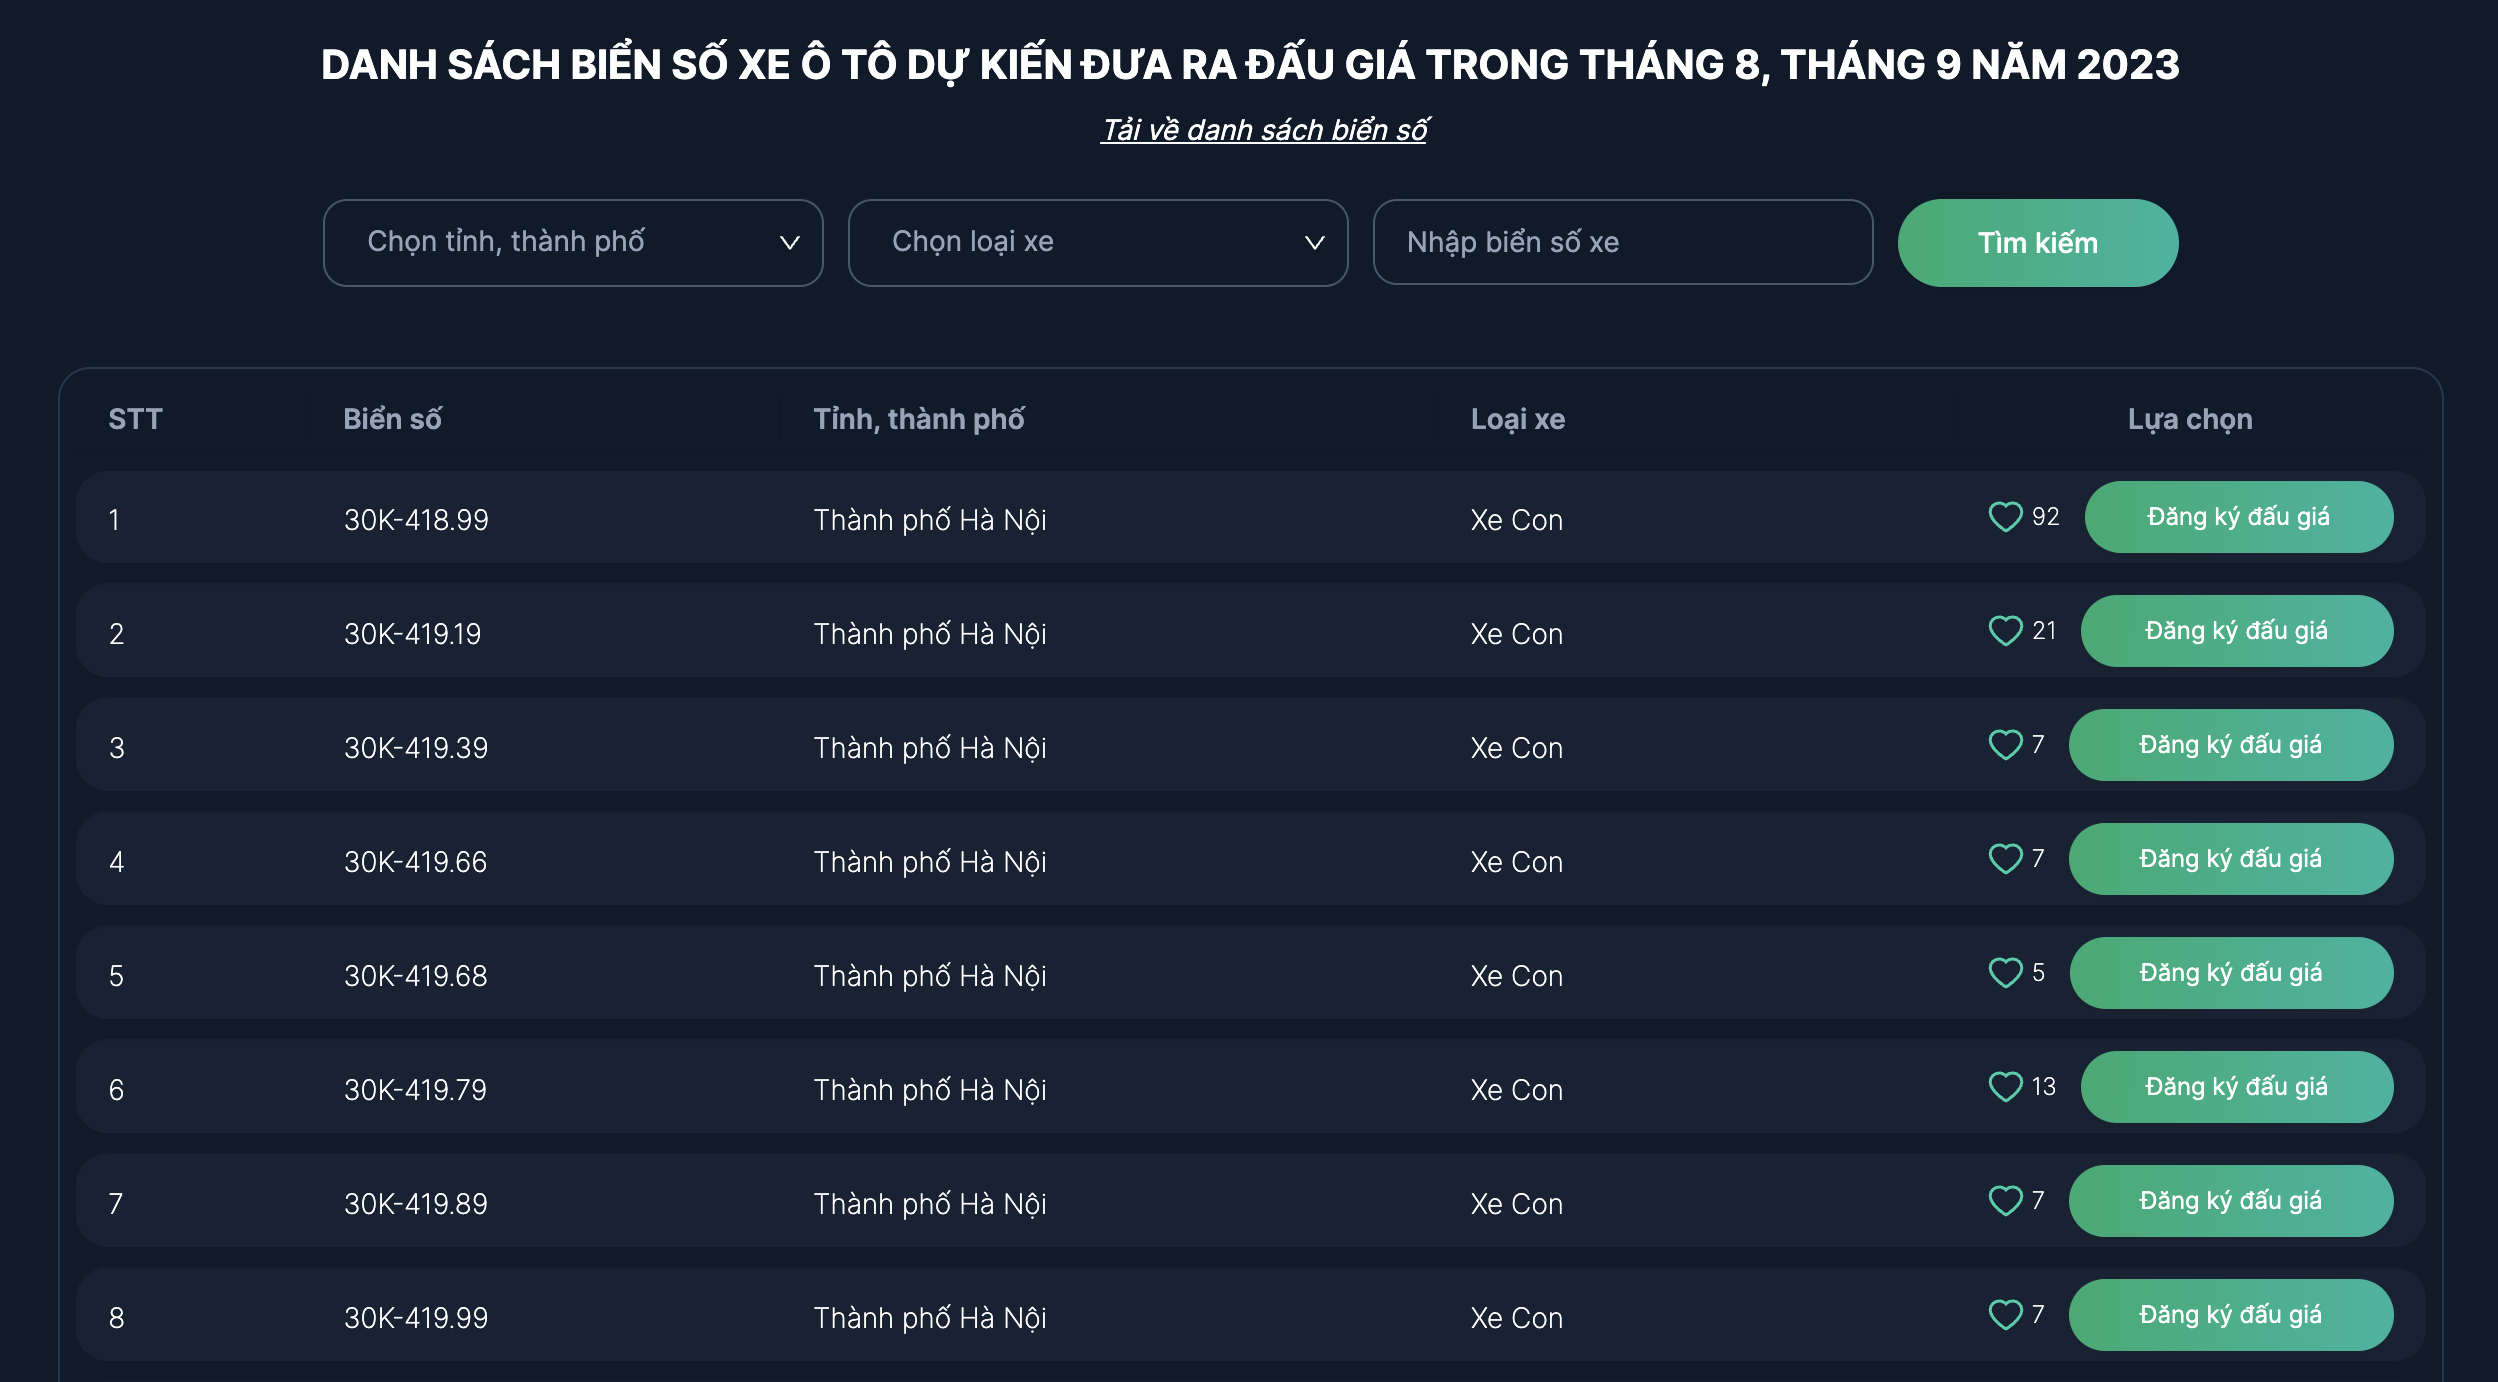Click heart icon beside 30K-419.66
Screen dimensions: 2498x1382
click(2005, 859)
